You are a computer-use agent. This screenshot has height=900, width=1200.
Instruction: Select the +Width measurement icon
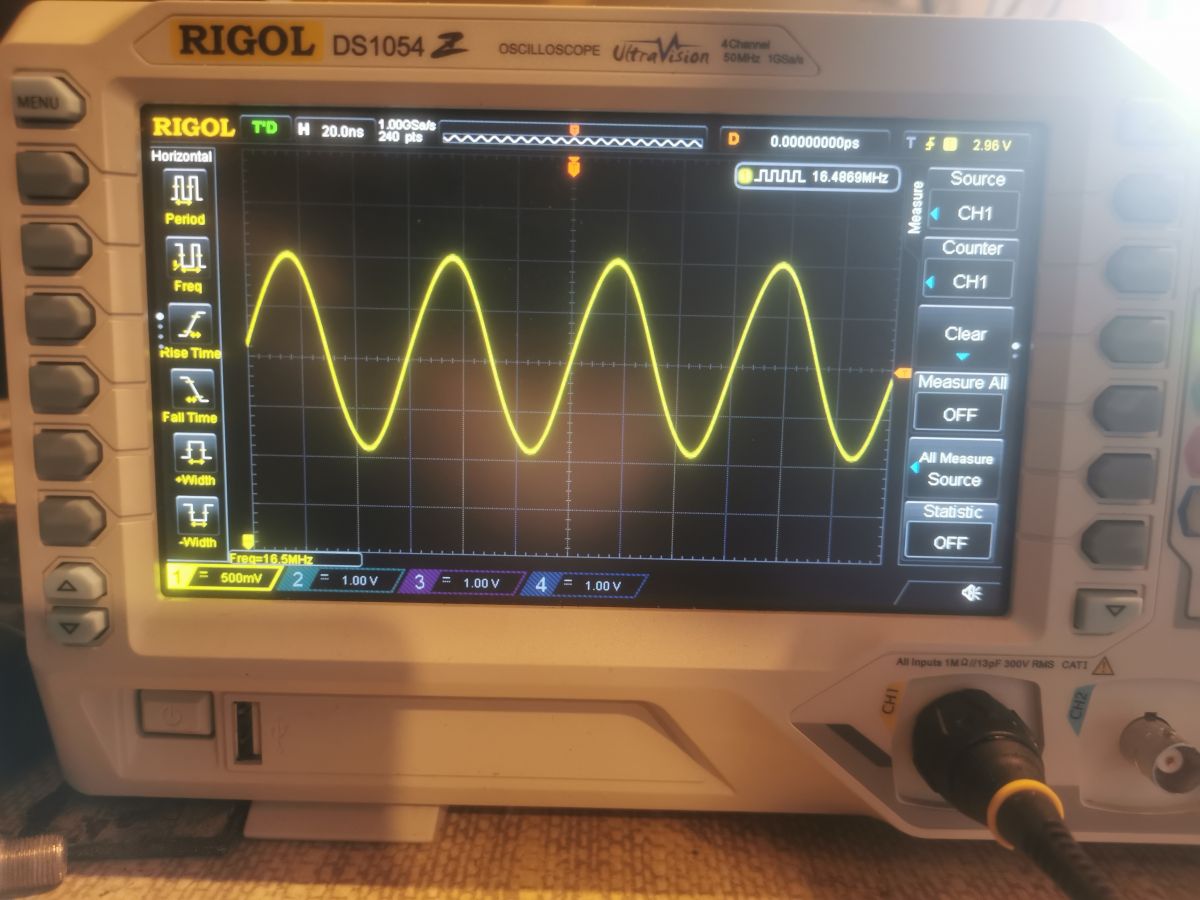194,459
